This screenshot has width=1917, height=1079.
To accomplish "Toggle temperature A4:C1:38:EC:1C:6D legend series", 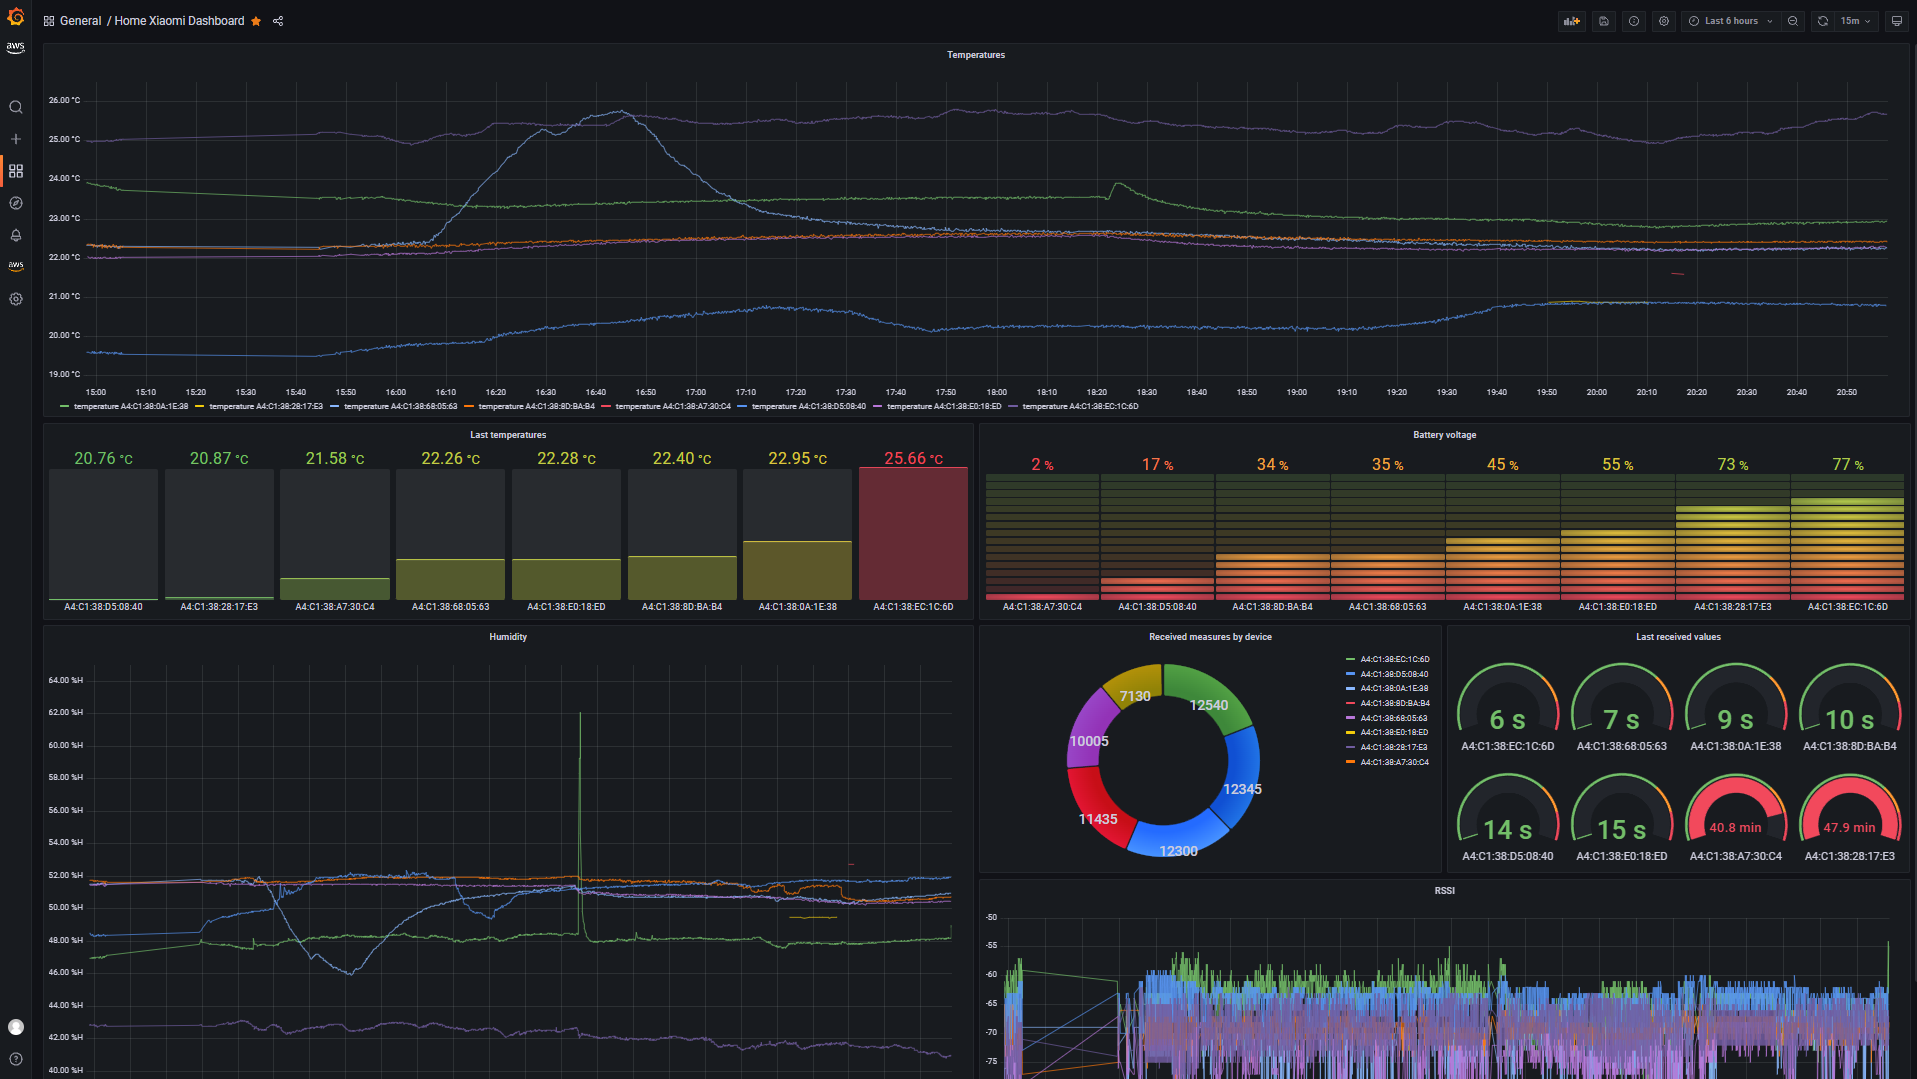I will [x=1080, y=407].
